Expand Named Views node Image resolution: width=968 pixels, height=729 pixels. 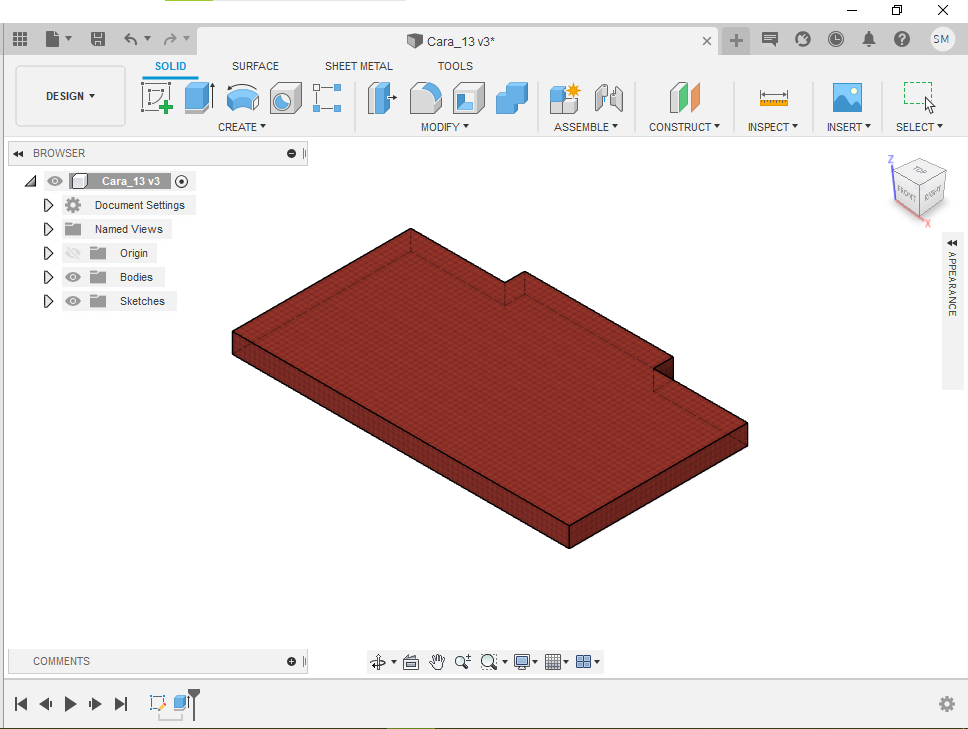pos(48,229)
